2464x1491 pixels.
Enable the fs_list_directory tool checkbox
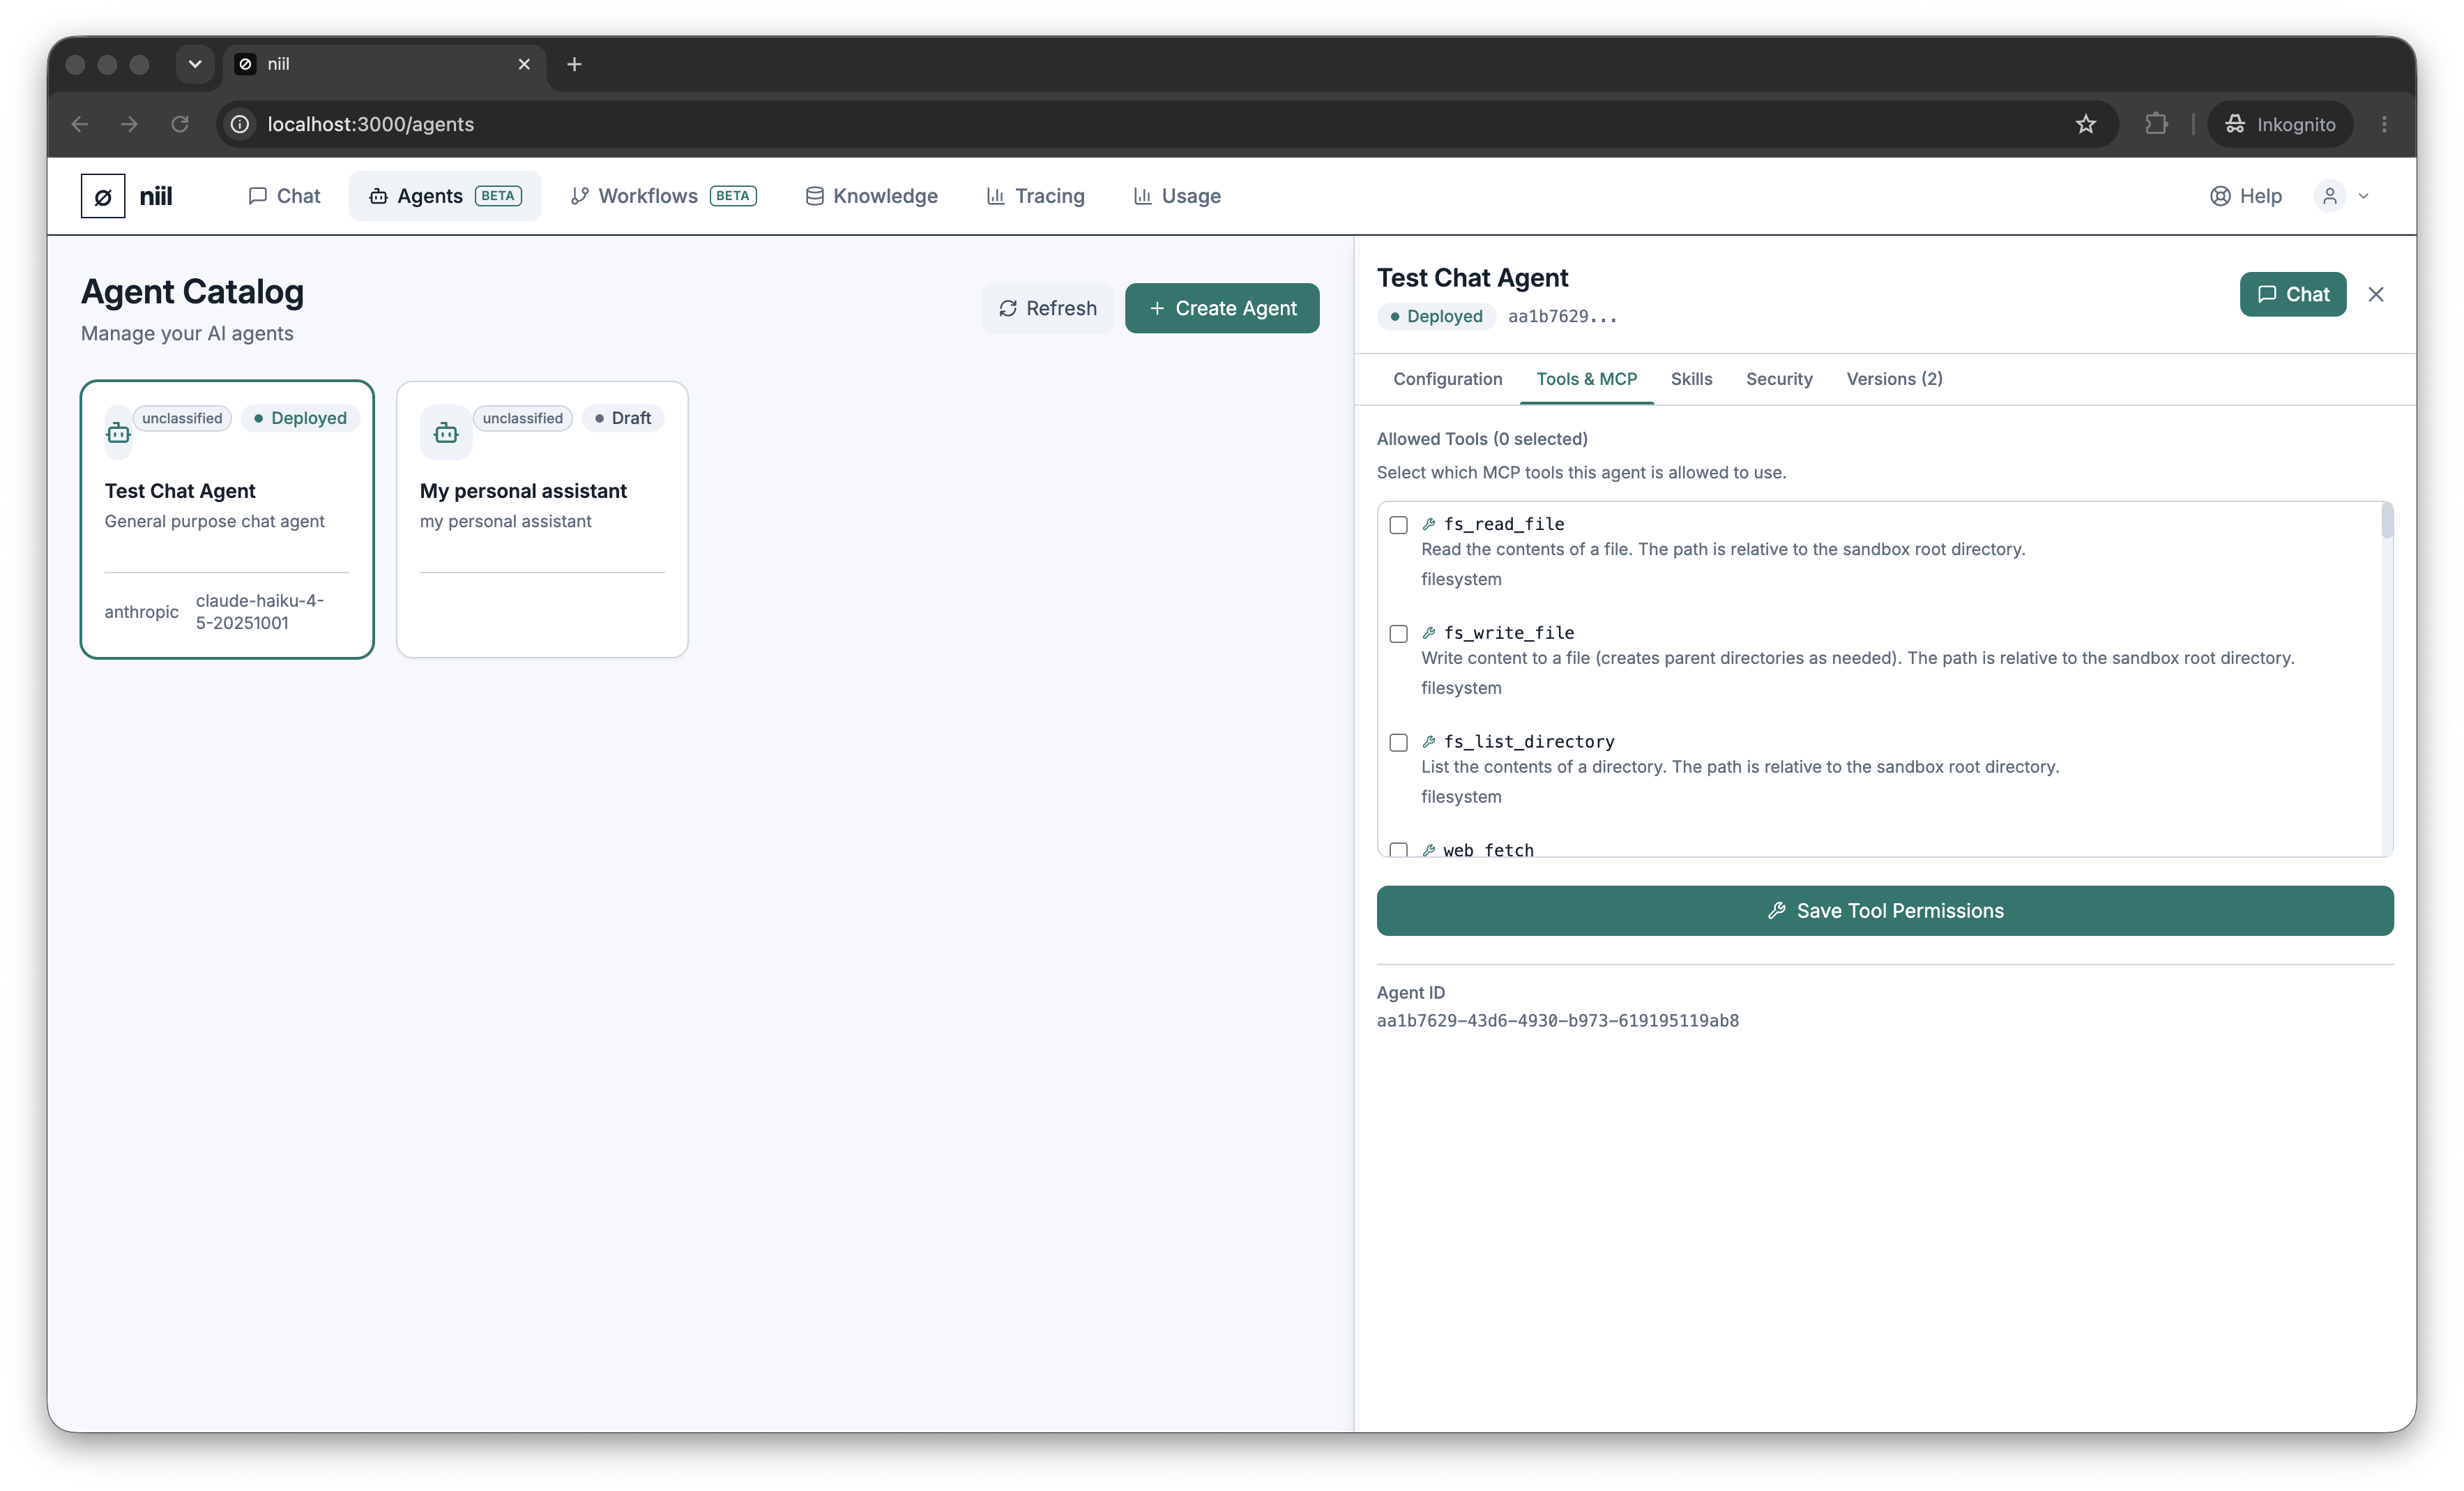click(1398, 743)
